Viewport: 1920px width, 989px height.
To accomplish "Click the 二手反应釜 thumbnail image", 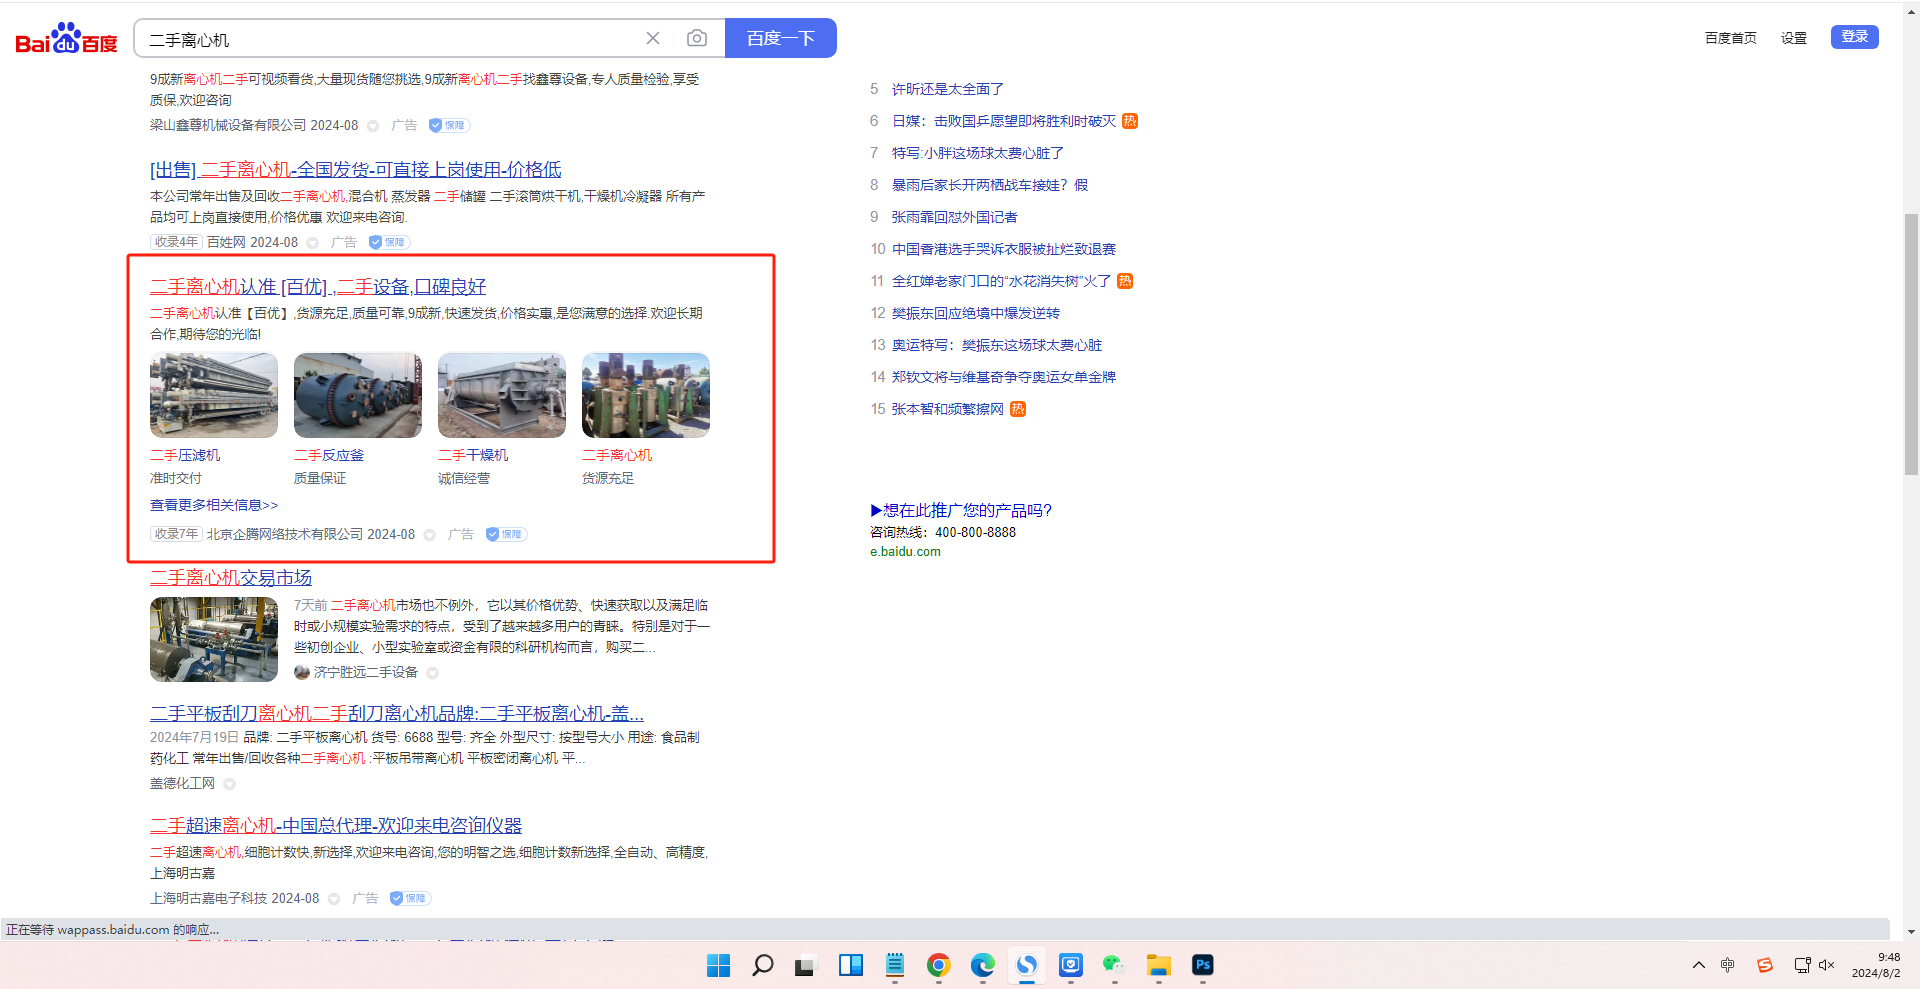I will pos(357,395).
